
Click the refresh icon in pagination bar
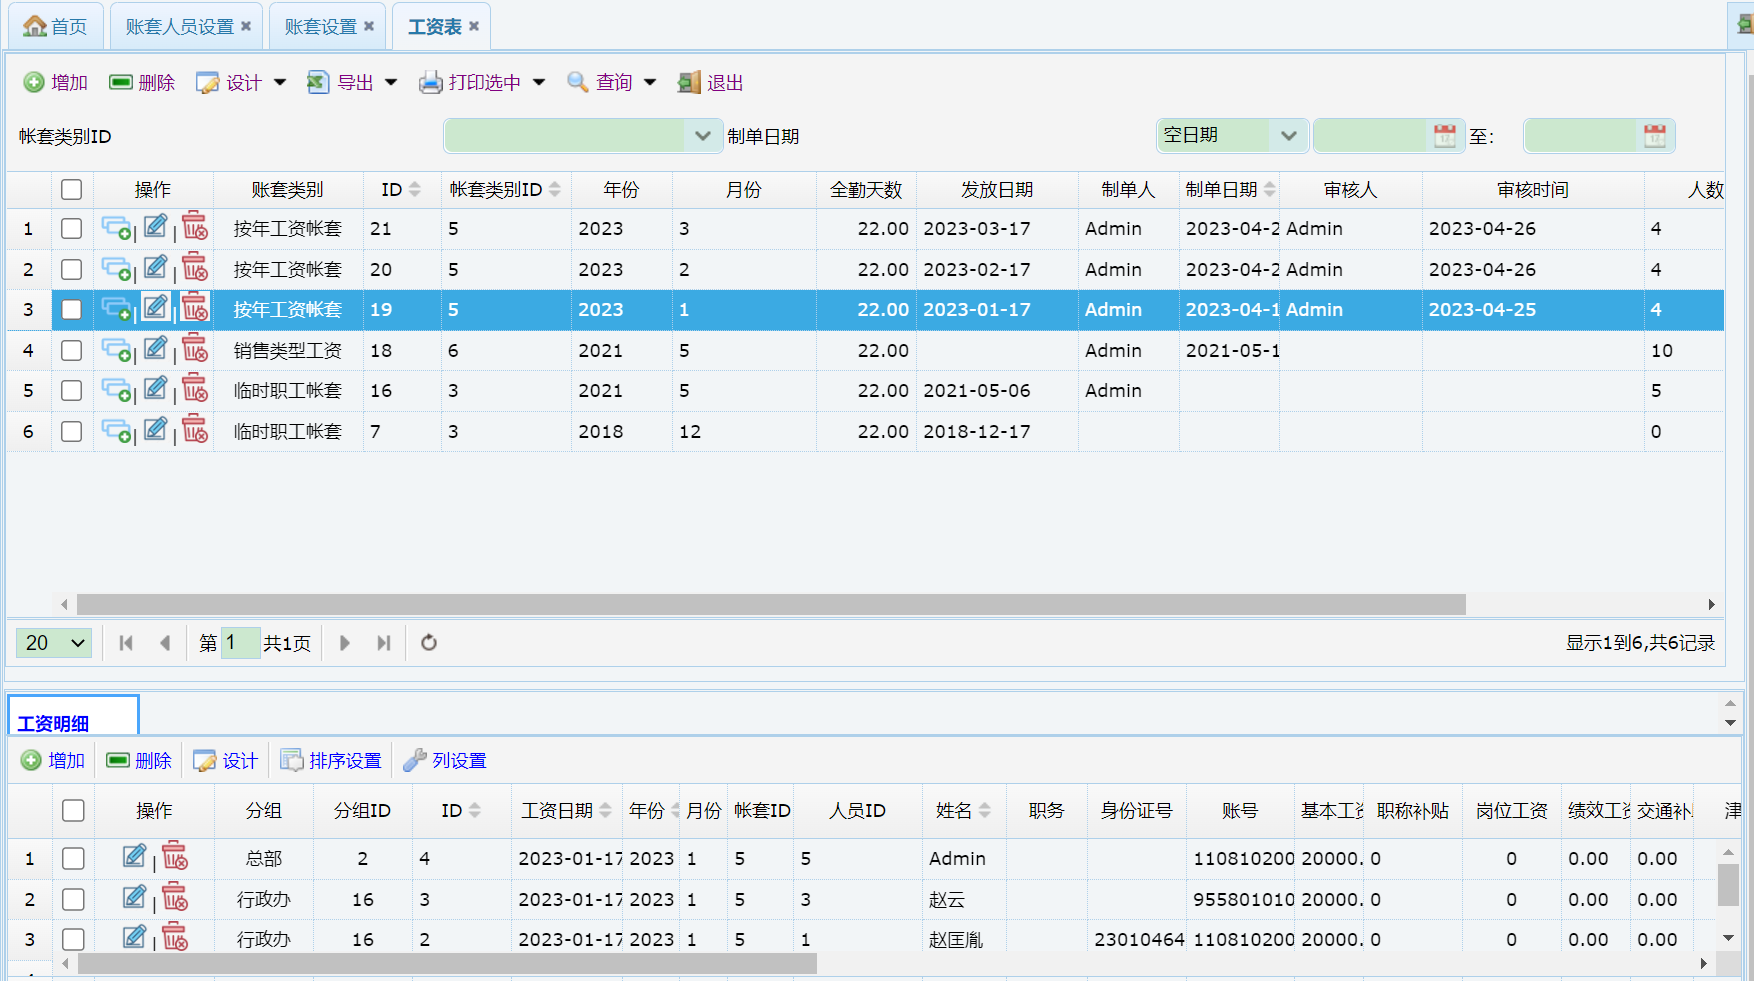[x=429, y=643]
